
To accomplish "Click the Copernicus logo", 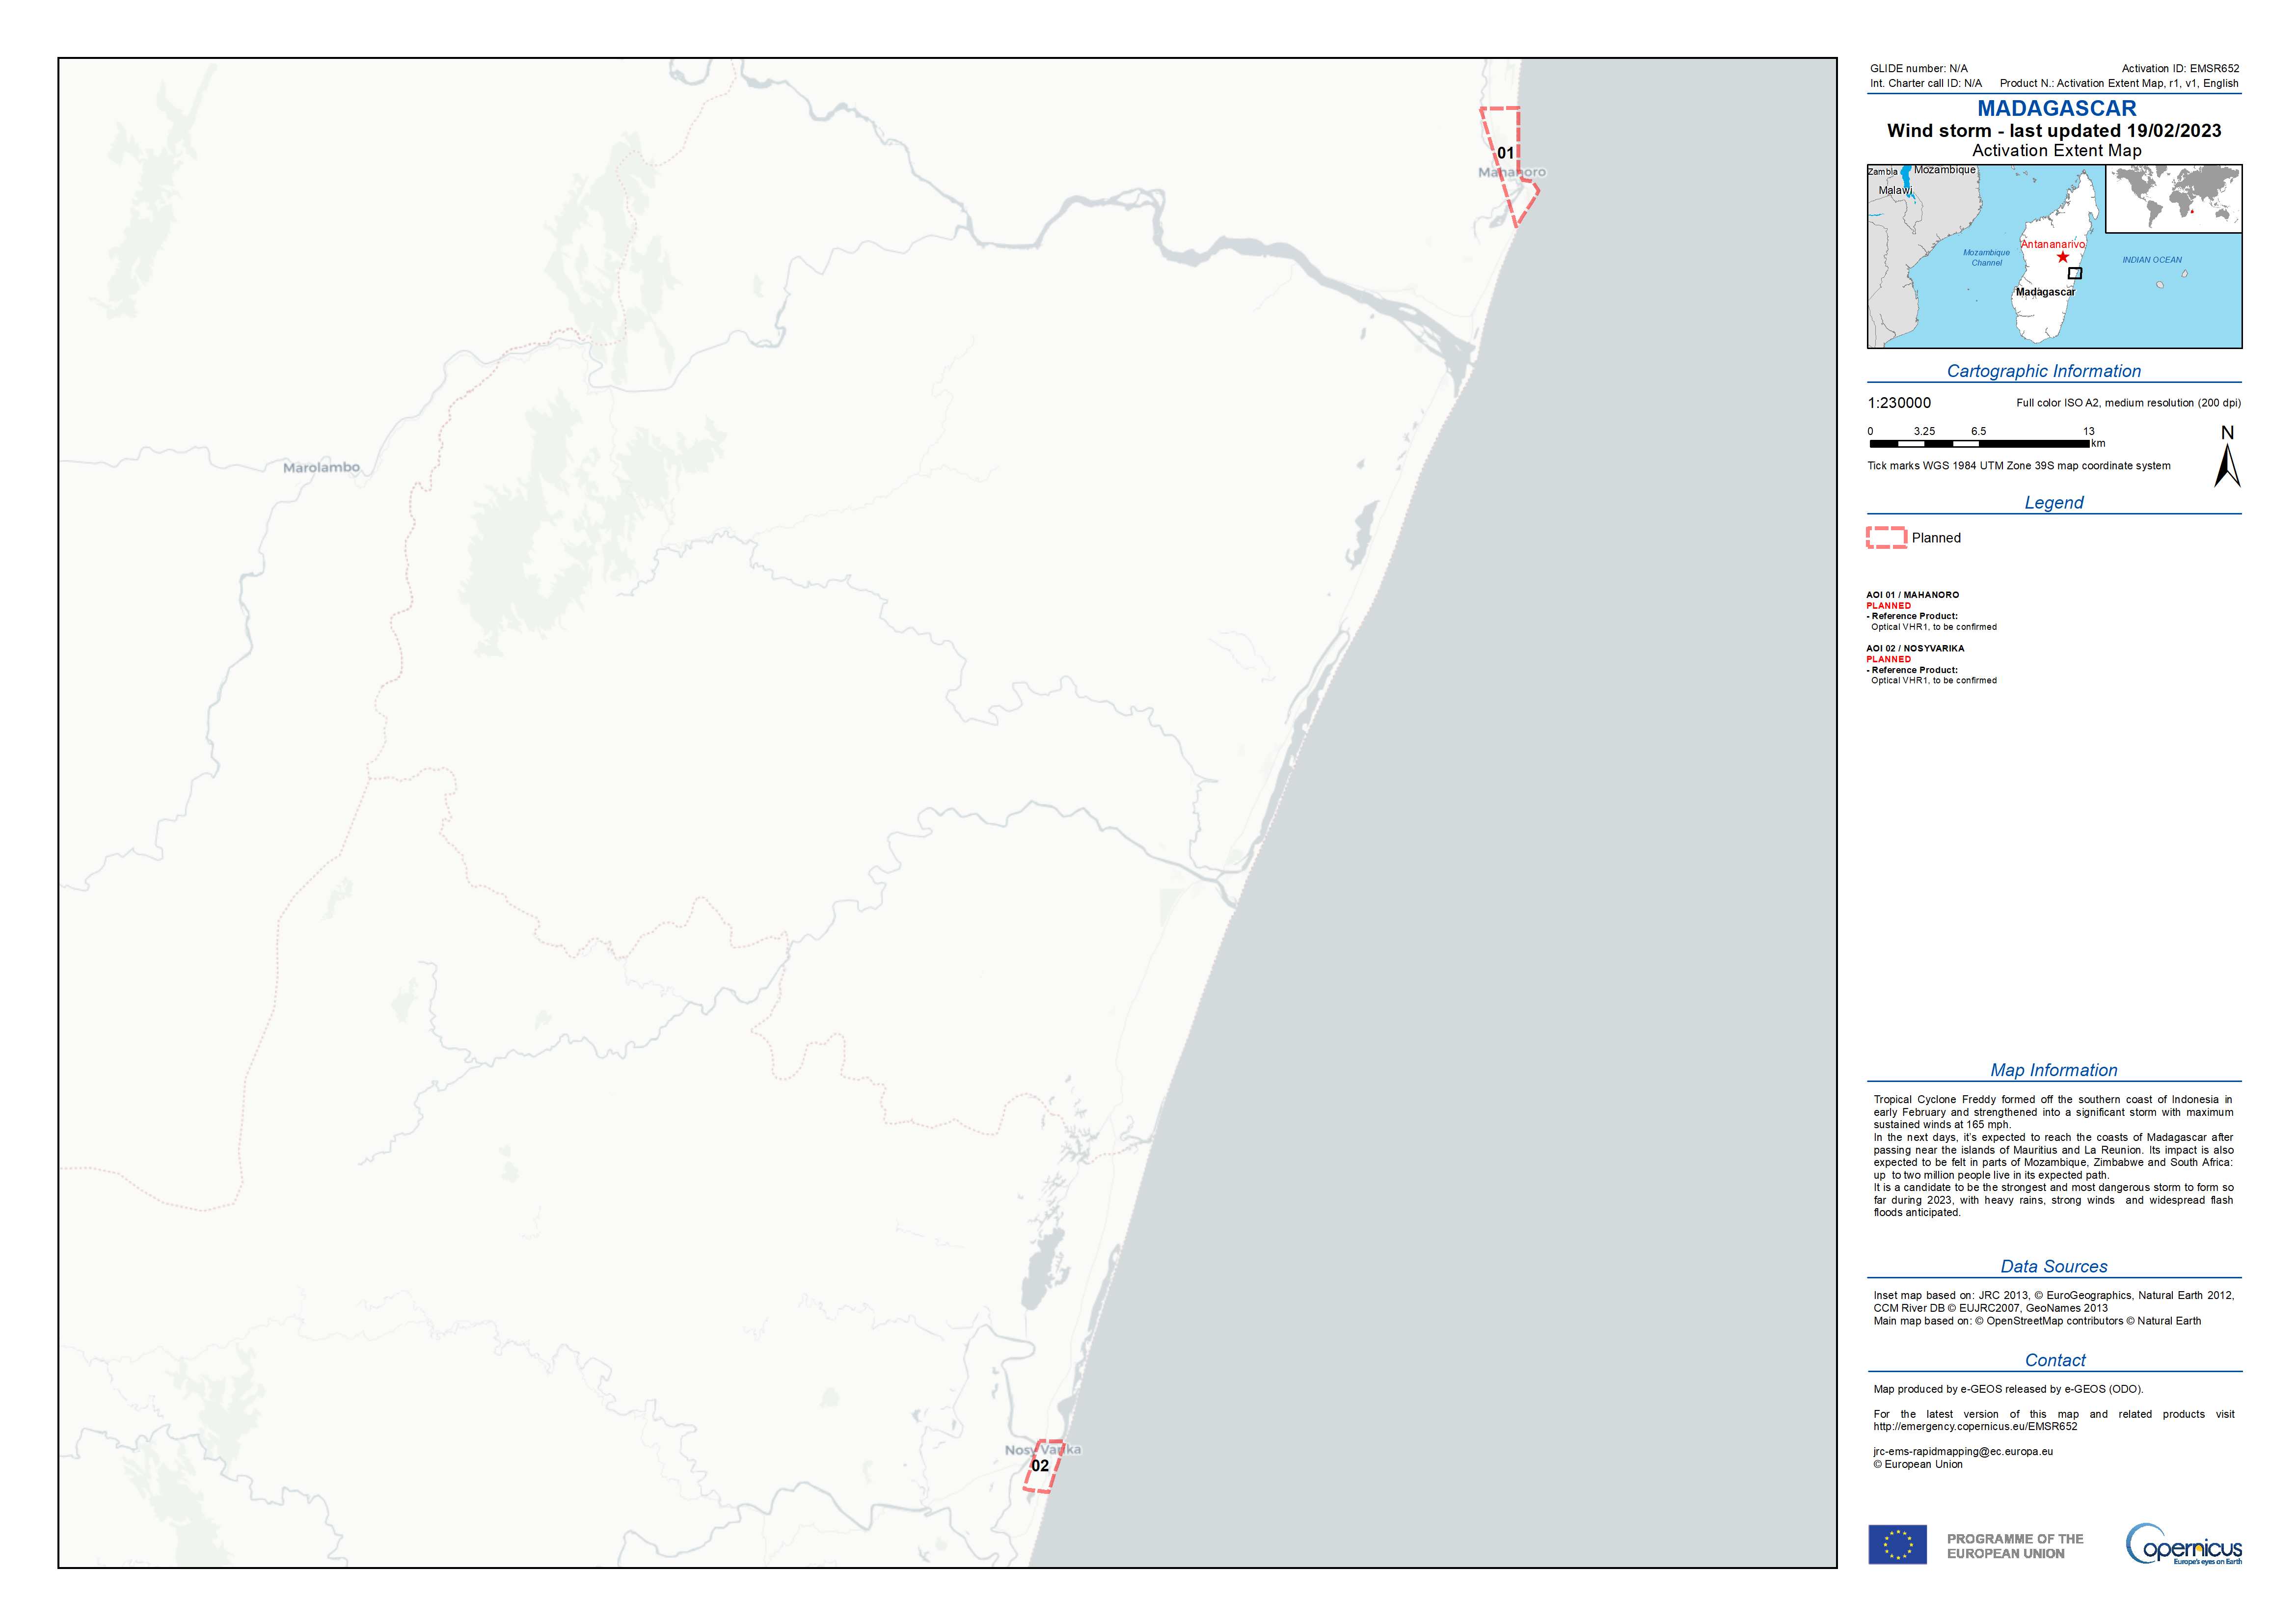I will (x=2183, y=1545).
